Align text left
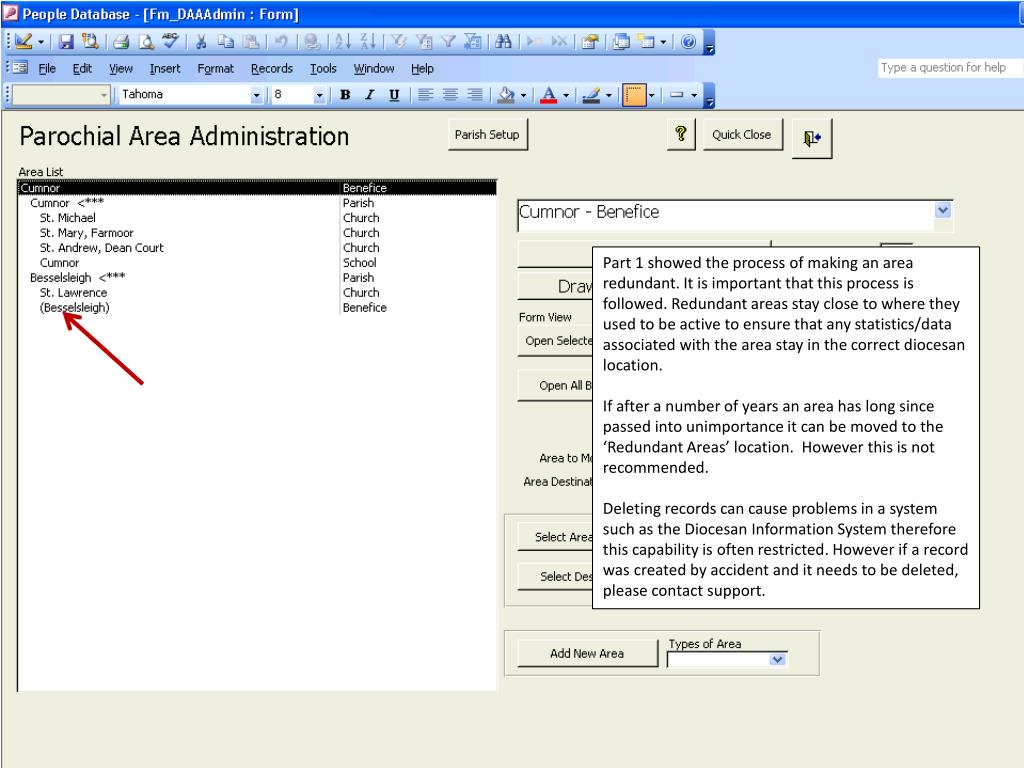 [425, 95]
